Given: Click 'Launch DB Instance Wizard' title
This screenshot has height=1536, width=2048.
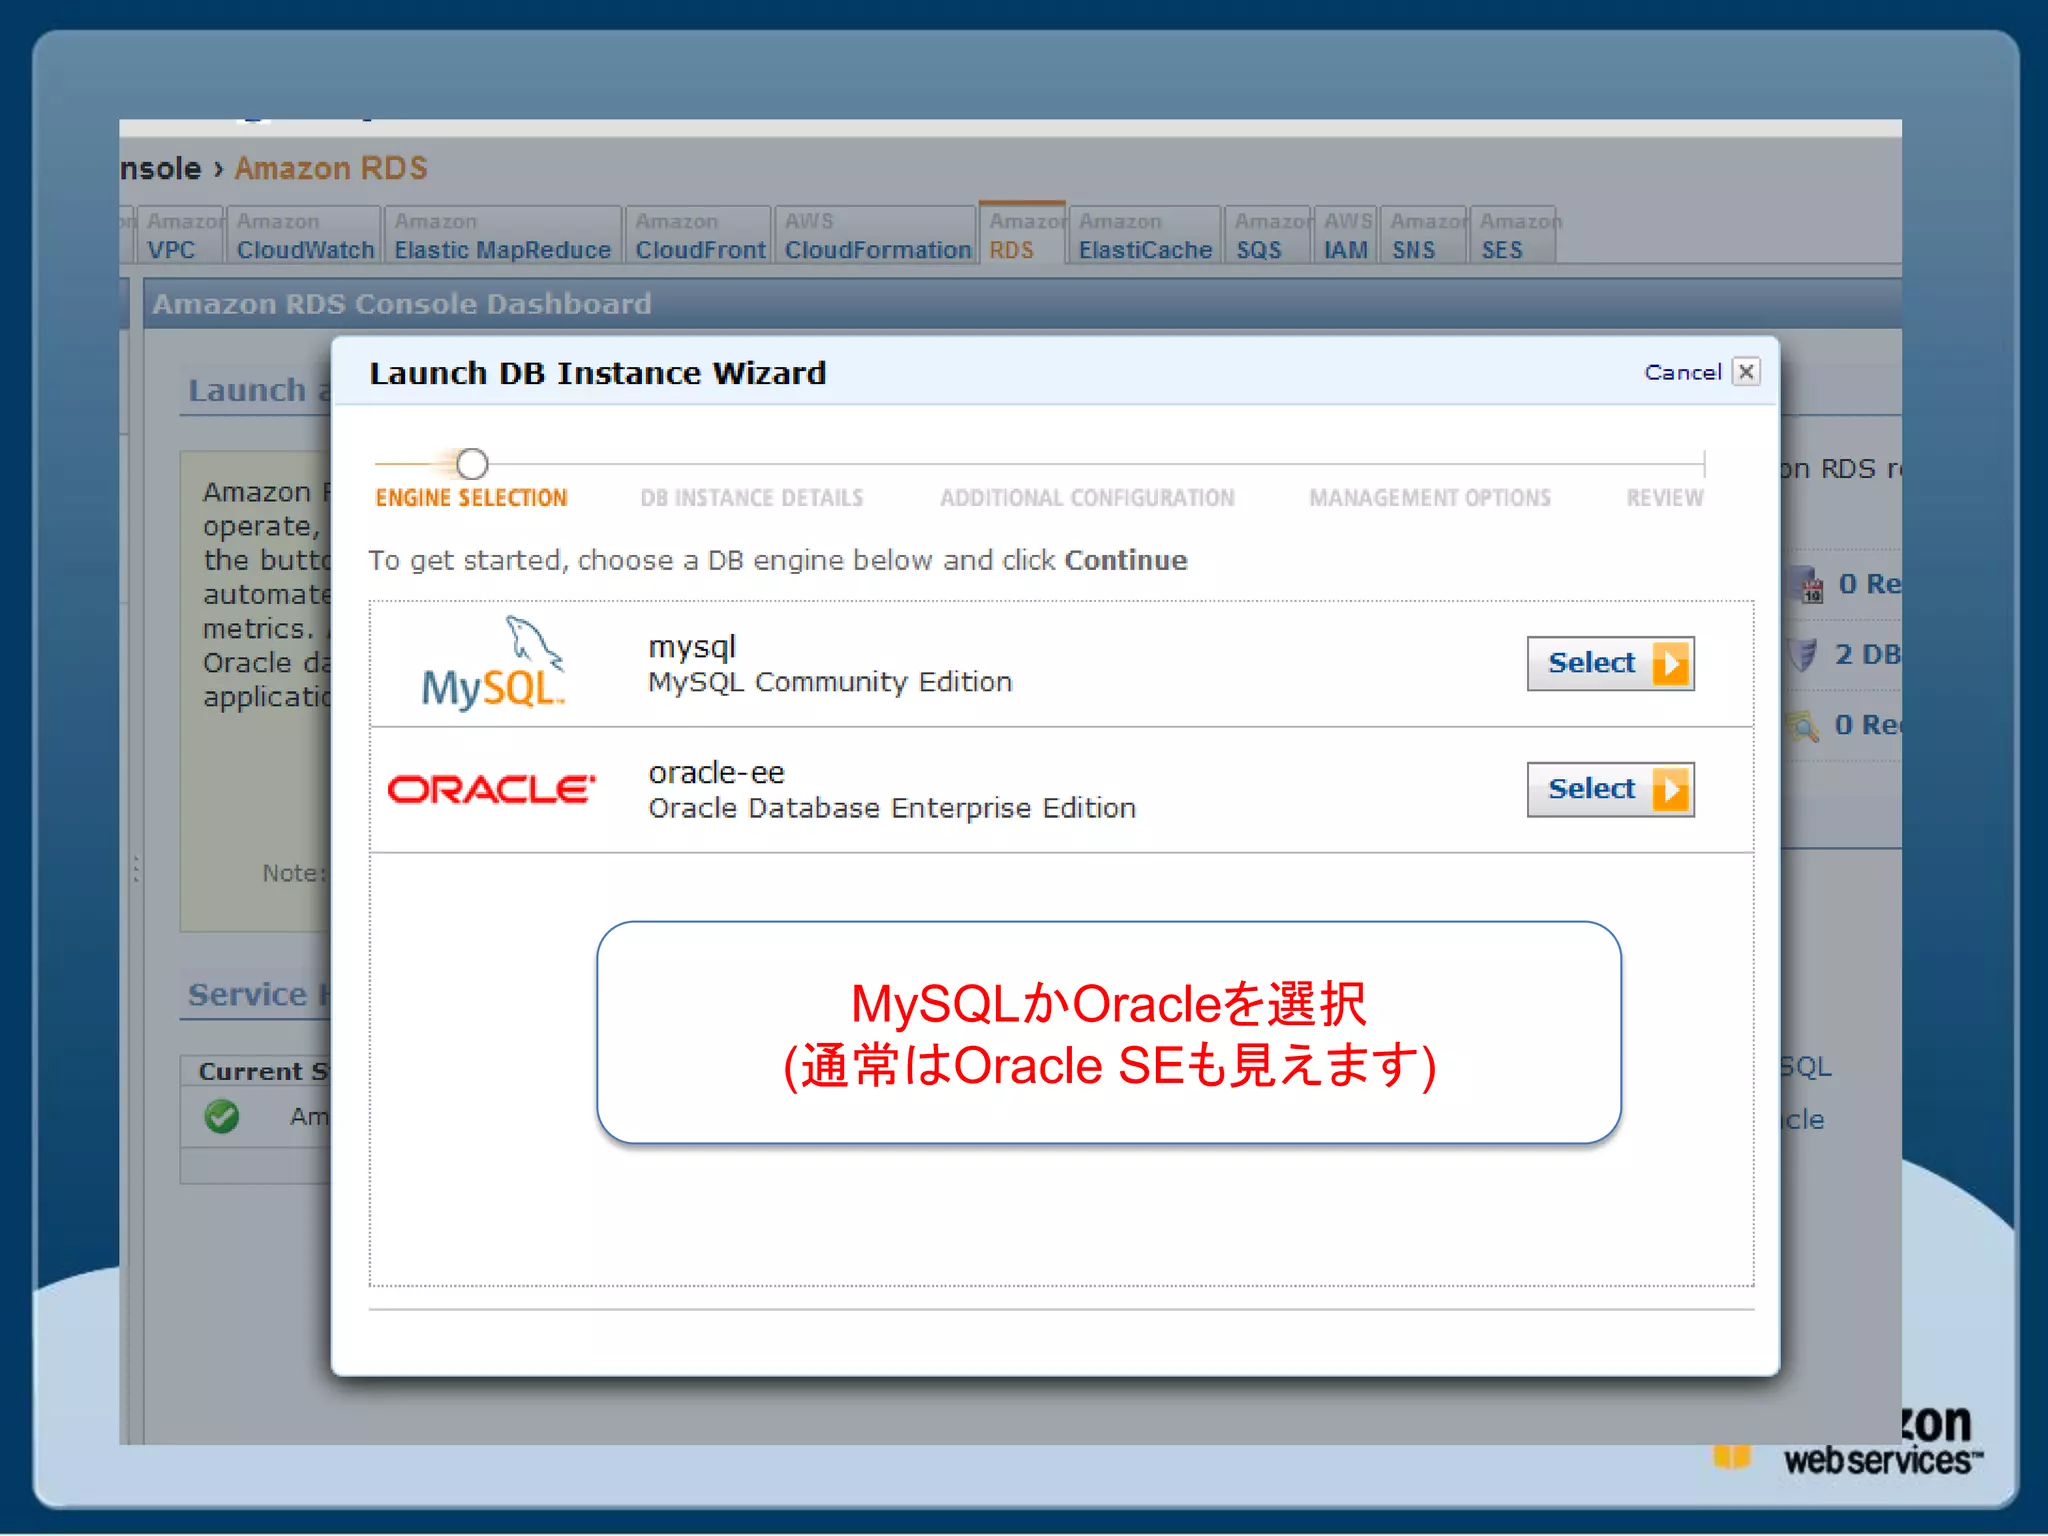Looking at the screenshot, I should 598,373.
